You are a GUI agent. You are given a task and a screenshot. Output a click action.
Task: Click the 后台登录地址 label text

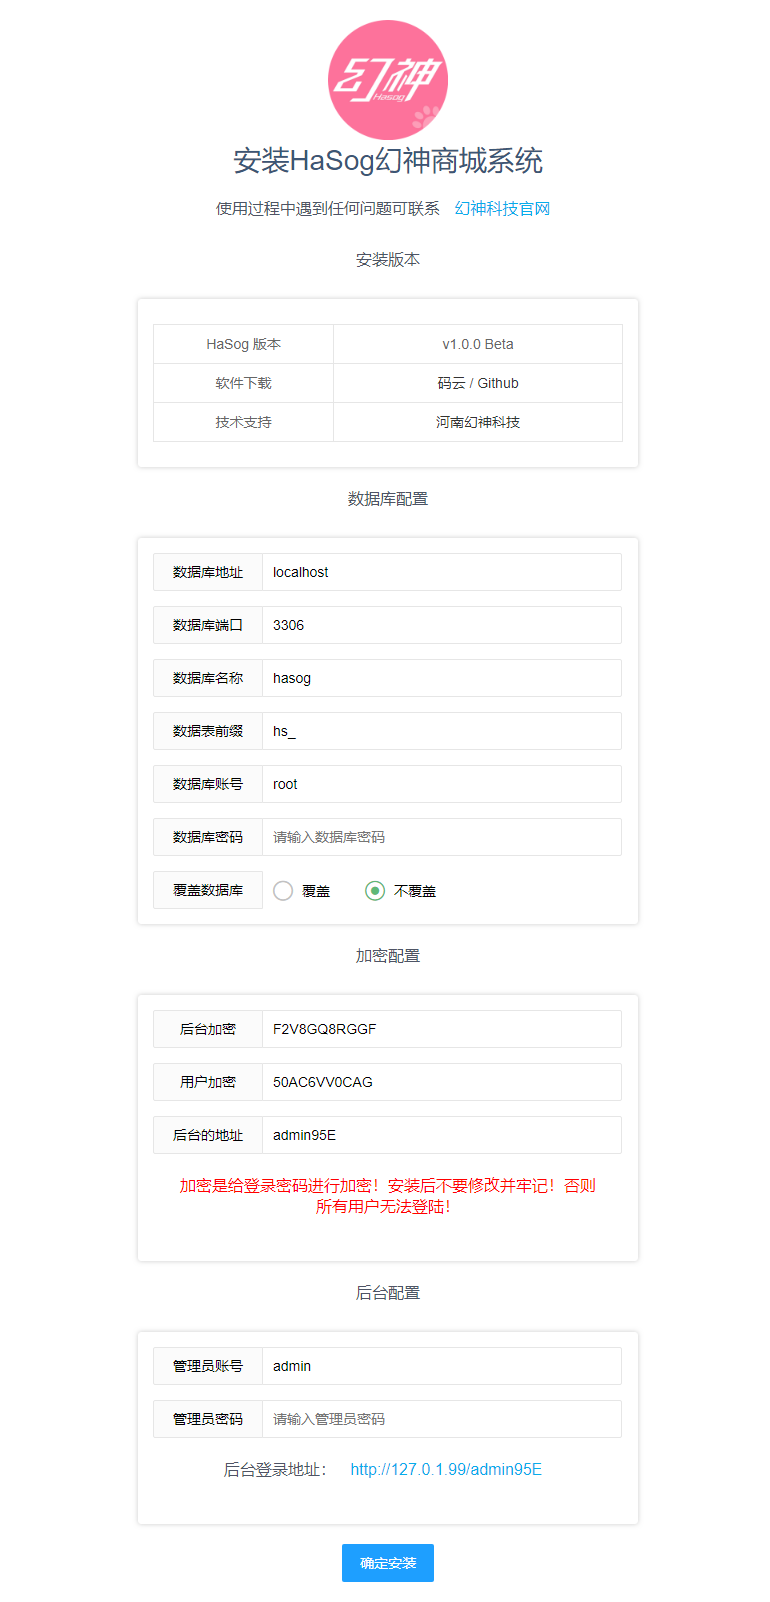pos(275,1469)
